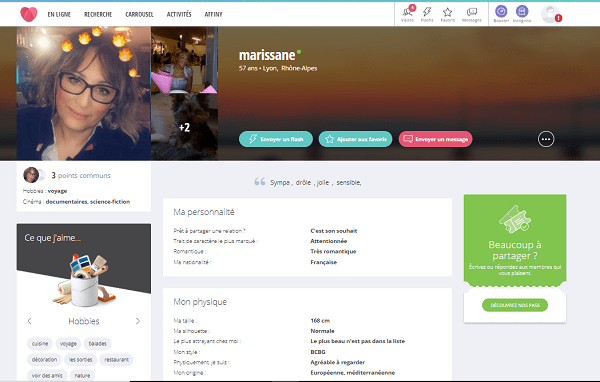Select the cuisine hobby tag

40,344
